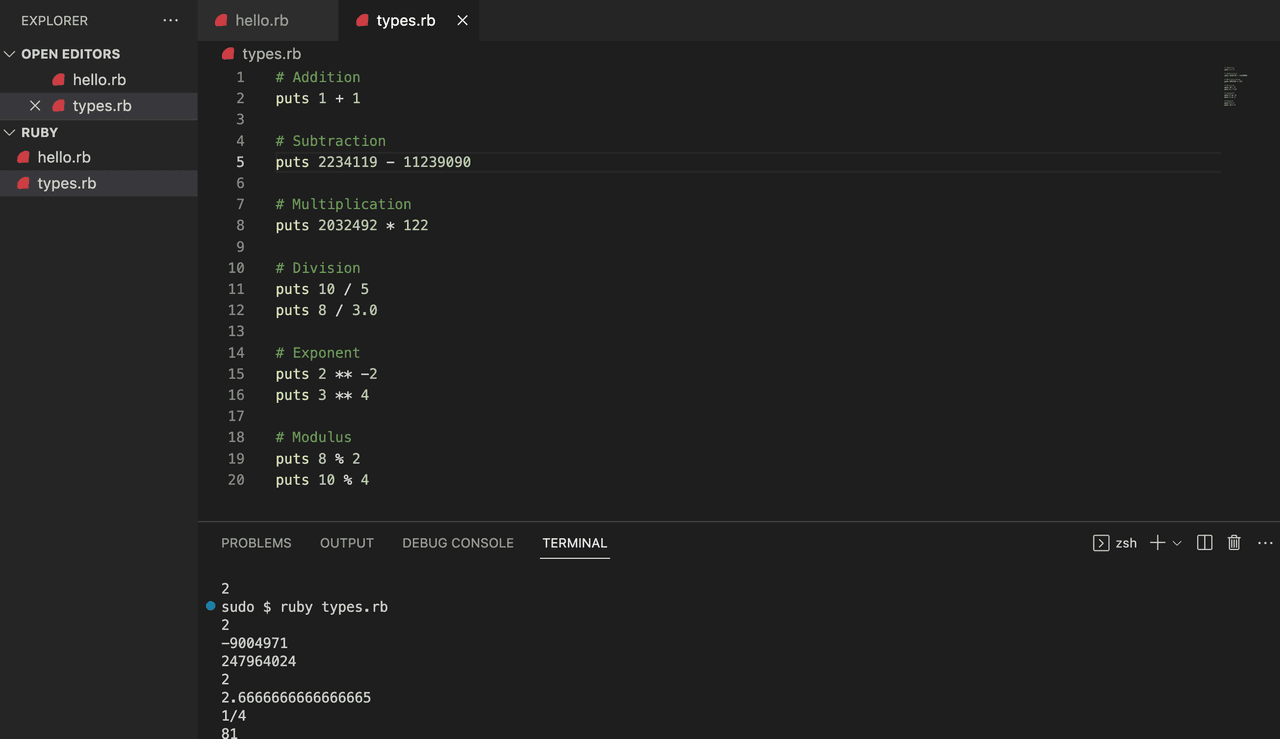
Task: Open the OUTPUT panel tab
Action: tap(347, 543)
